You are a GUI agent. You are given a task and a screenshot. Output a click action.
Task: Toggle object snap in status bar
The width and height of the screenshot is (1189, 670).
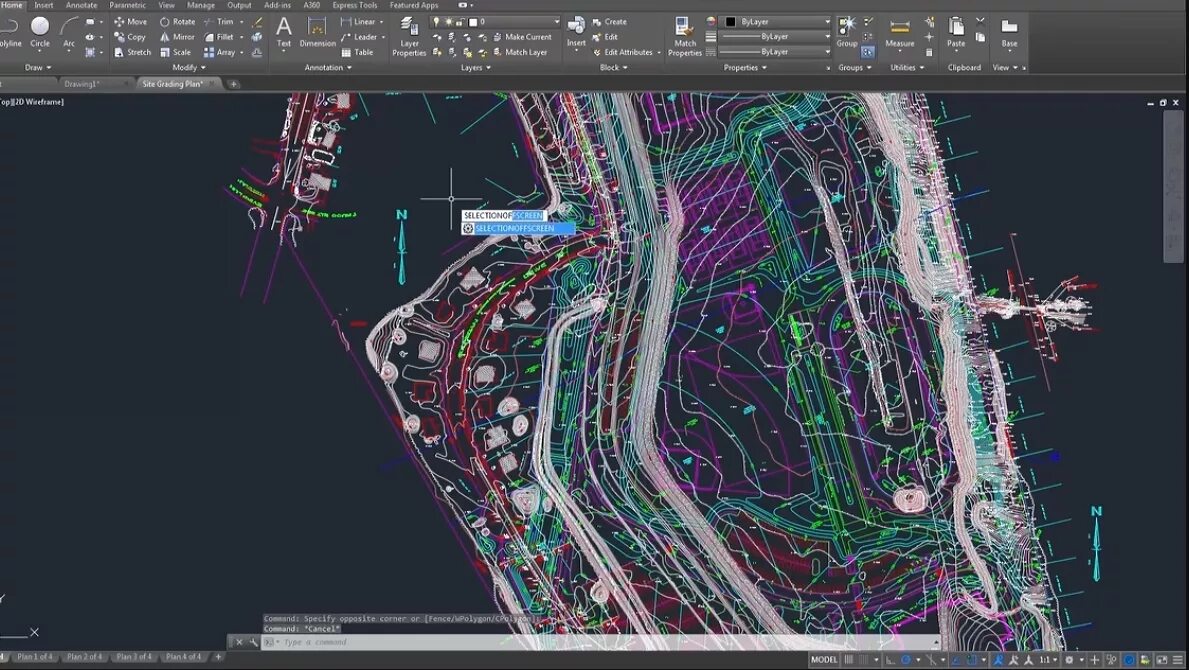pyautogui.click(x=972, y=659)
